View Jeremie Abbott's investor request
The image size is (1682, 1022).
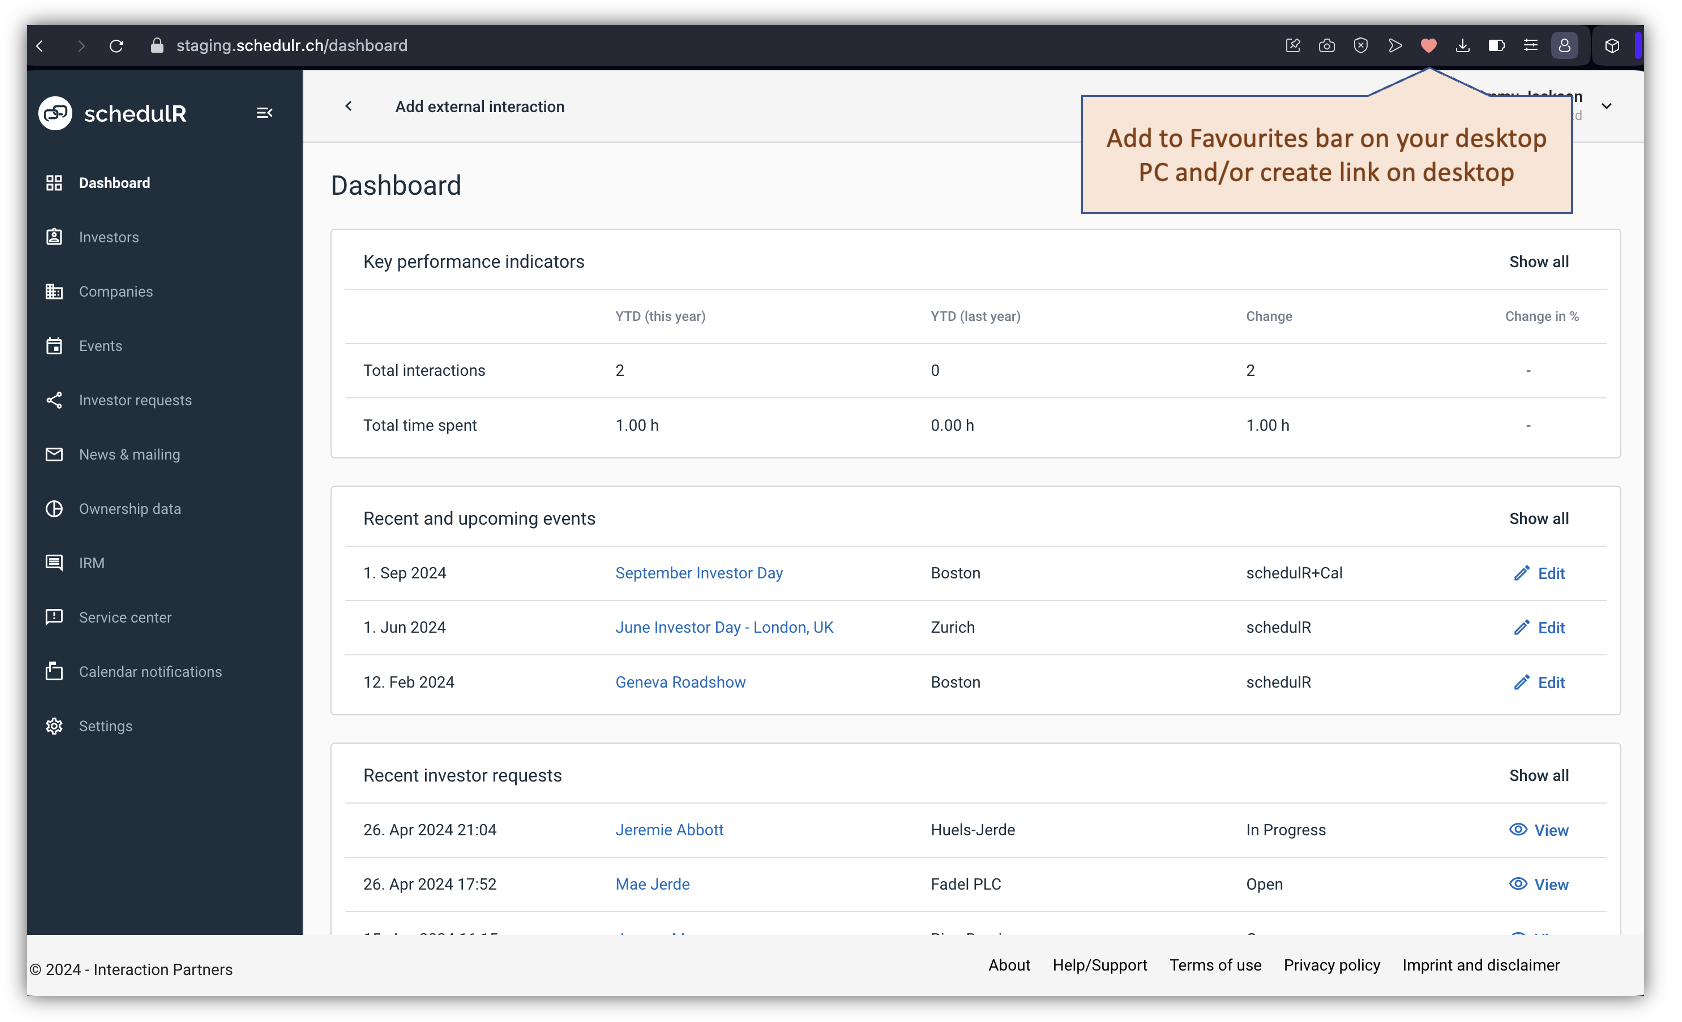click(1538, 830)
